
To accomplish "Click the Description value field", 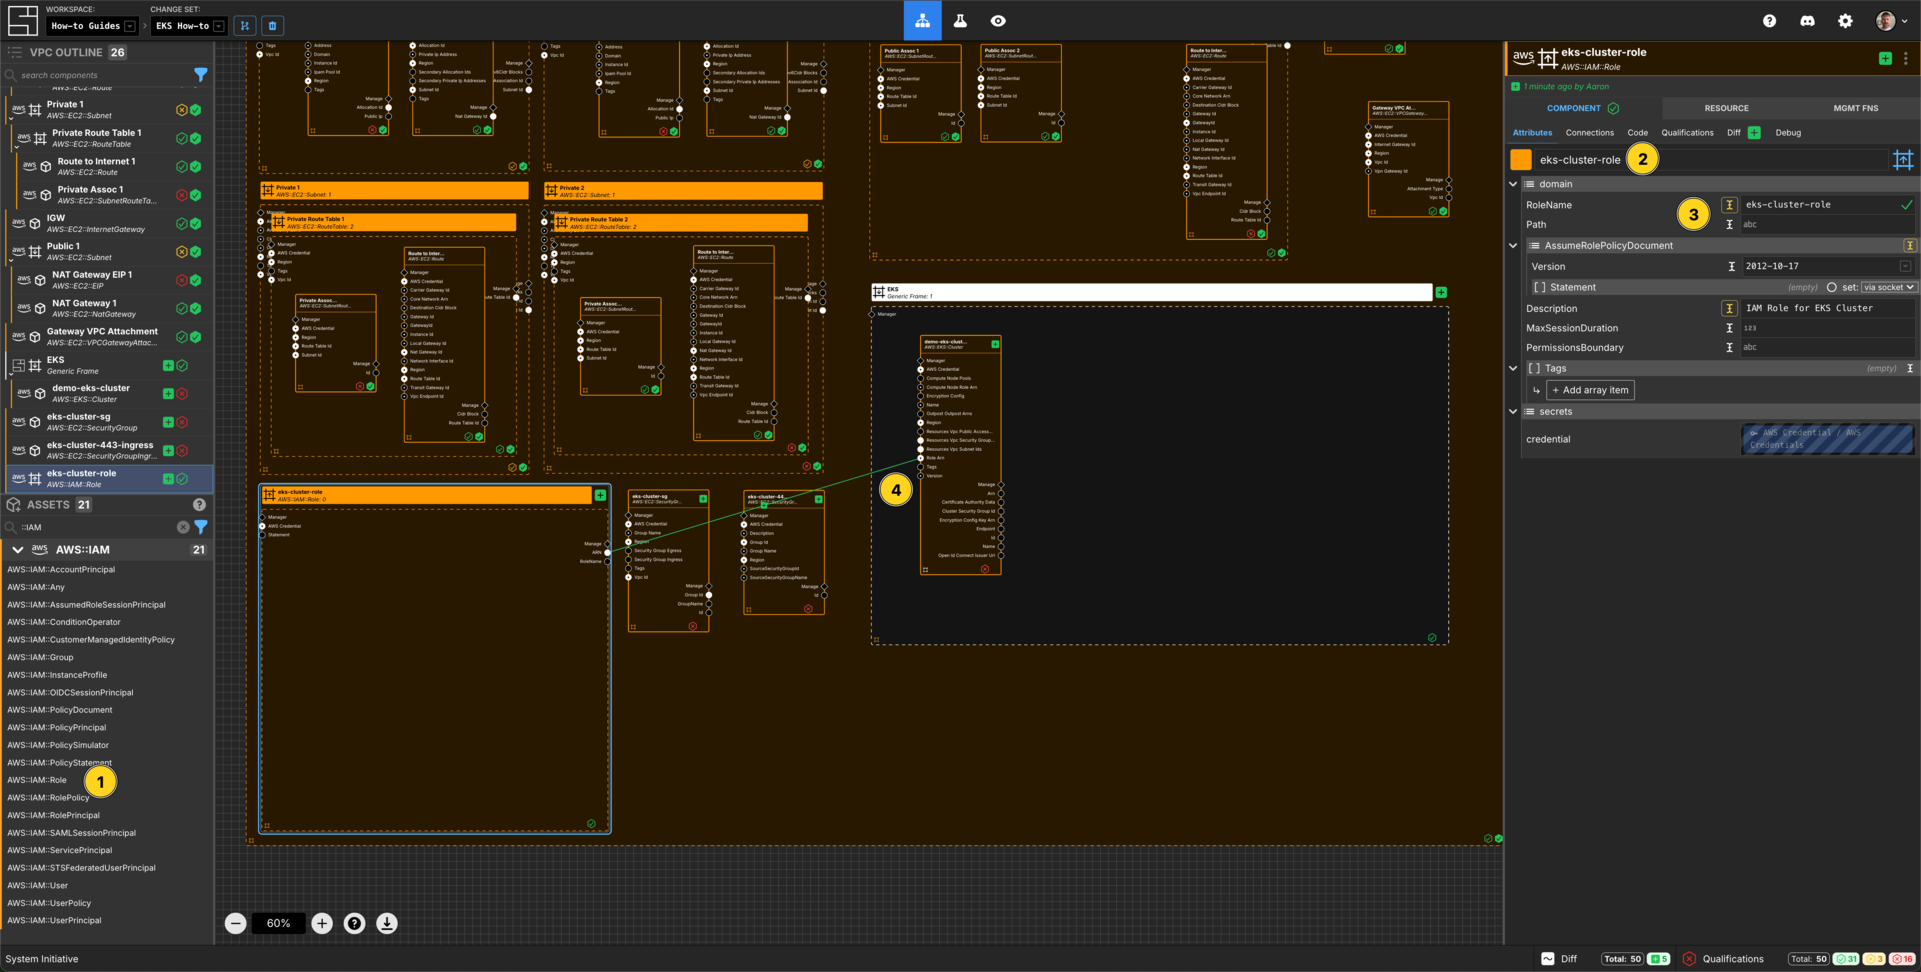I will pyautogui.click(x=1828, y=308).
